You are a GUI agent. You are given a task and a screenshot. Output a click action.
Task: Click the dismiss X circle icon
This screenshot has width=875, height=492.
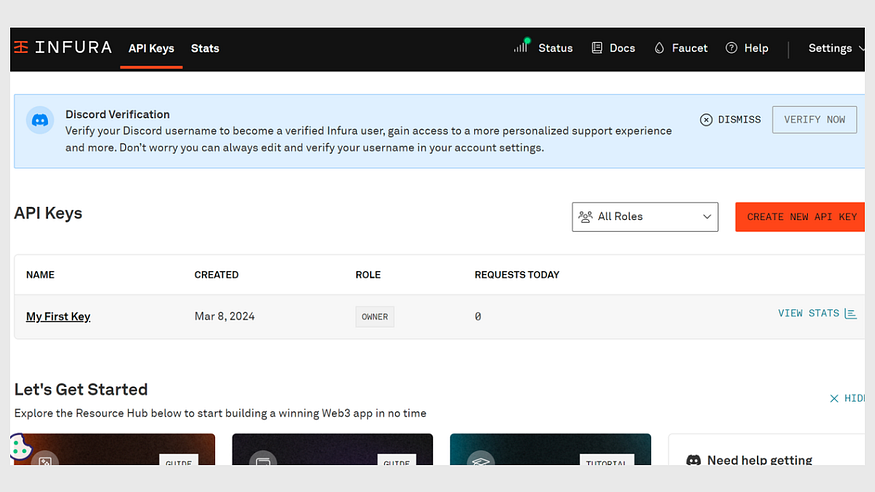coord(706,120)
